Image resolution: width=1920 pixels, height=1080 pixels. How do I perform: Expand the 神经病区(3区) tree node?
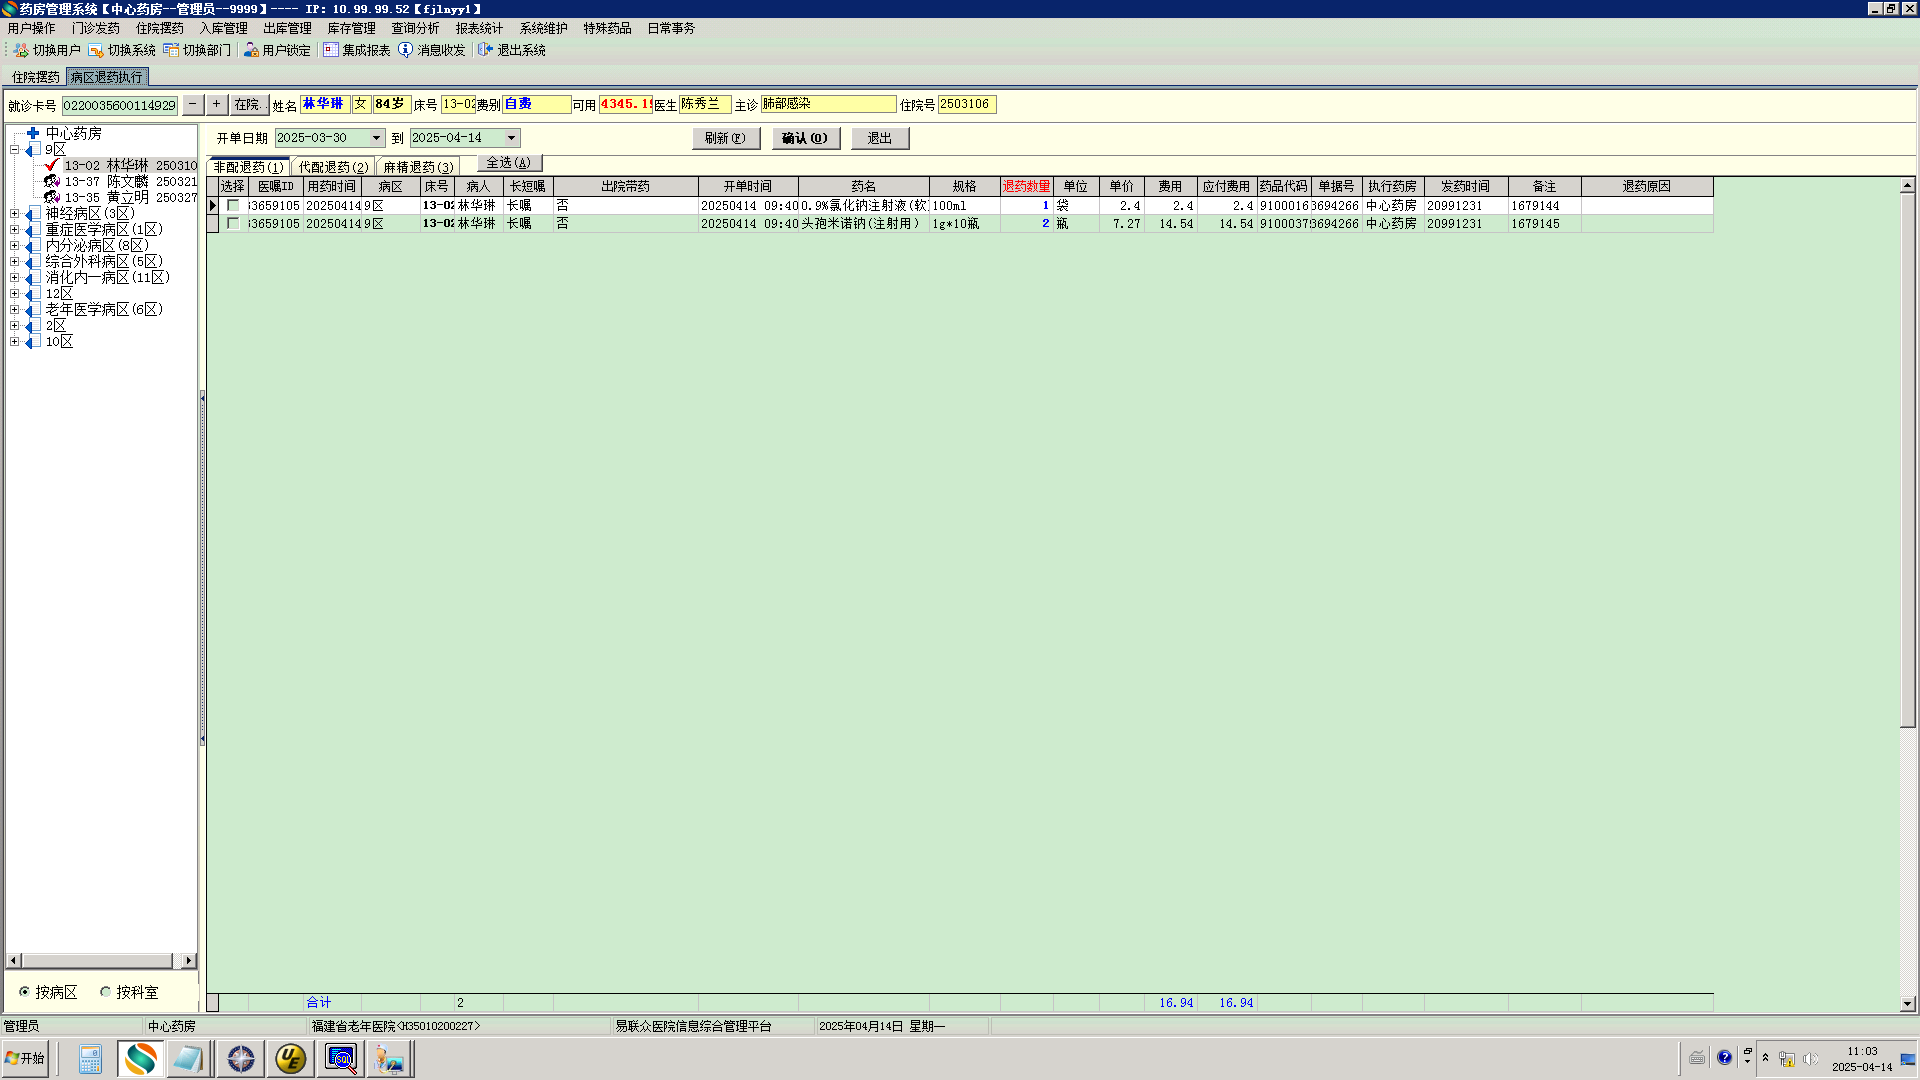click(x=15, y=213)
